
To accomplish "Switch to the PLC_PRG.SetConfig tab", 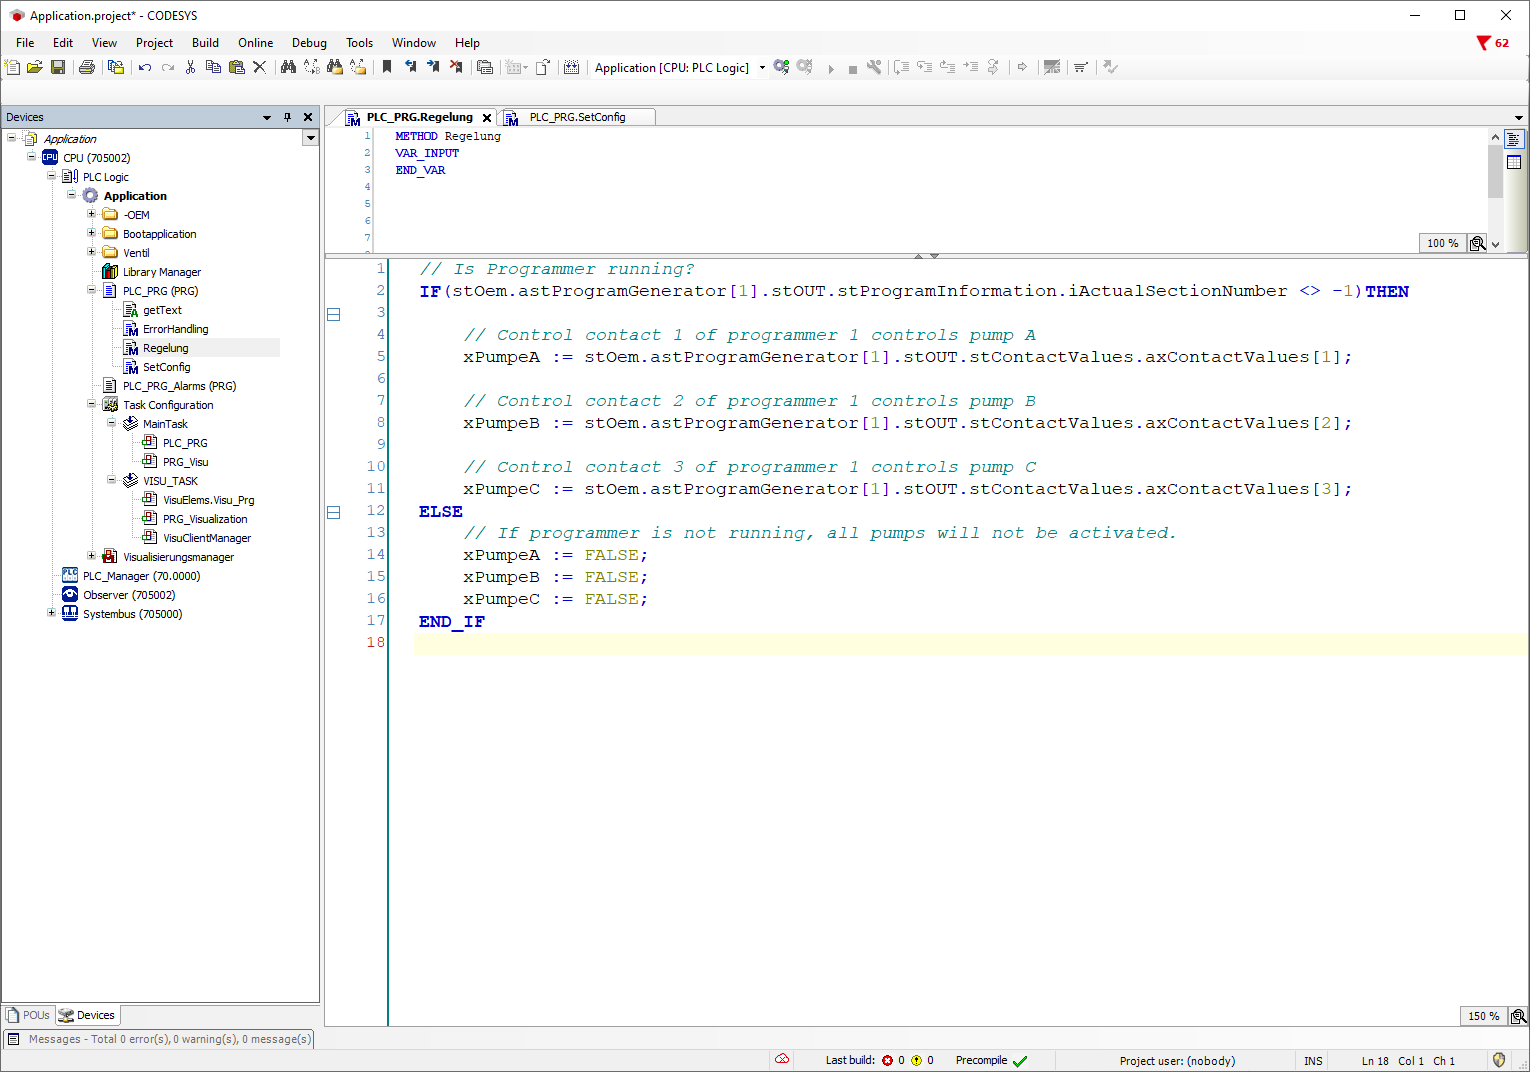I will click(577, 117).
